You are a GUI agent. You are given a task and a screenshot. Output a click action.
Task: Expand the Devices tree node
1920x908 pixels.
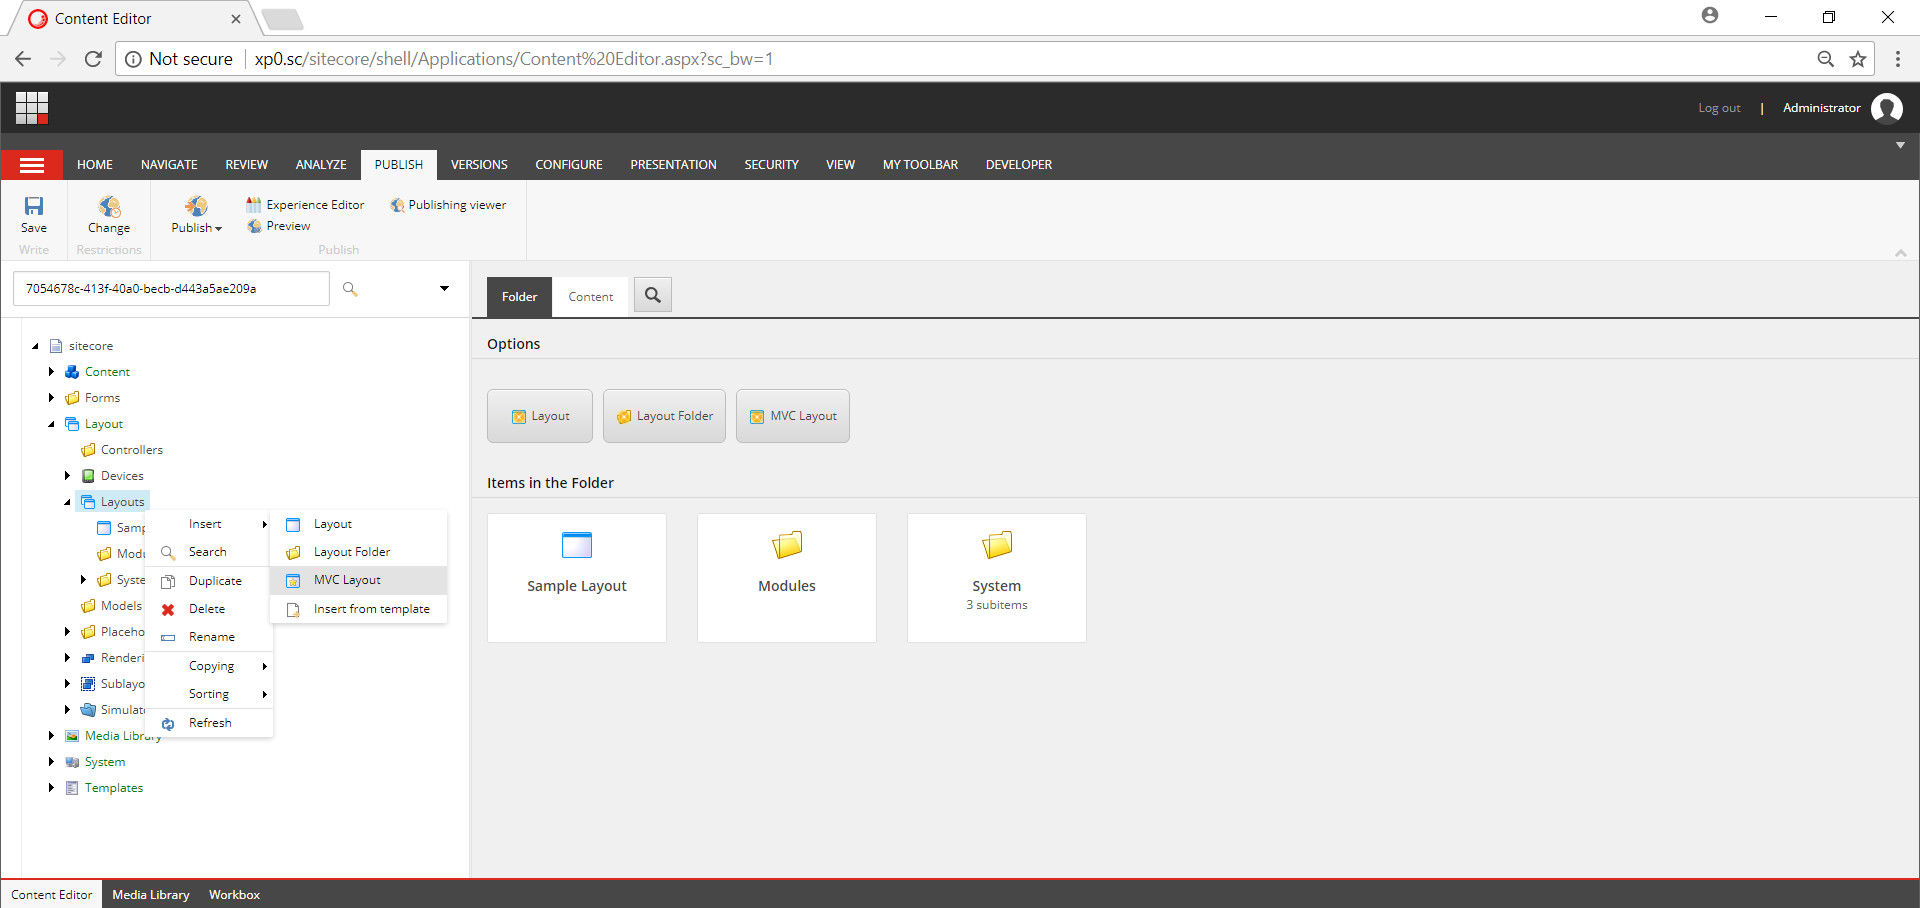tap(67, 476)
